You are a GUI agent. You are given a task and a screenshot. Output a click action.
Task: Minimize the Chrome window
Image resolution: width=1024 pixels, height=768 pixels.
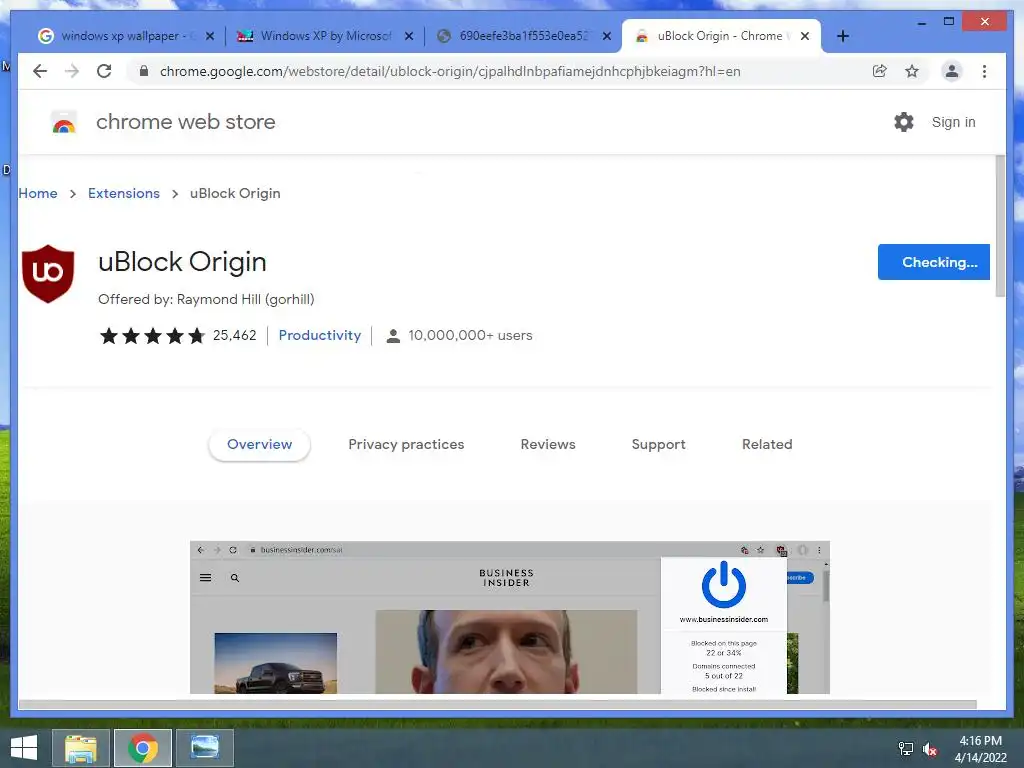(921, 22)
